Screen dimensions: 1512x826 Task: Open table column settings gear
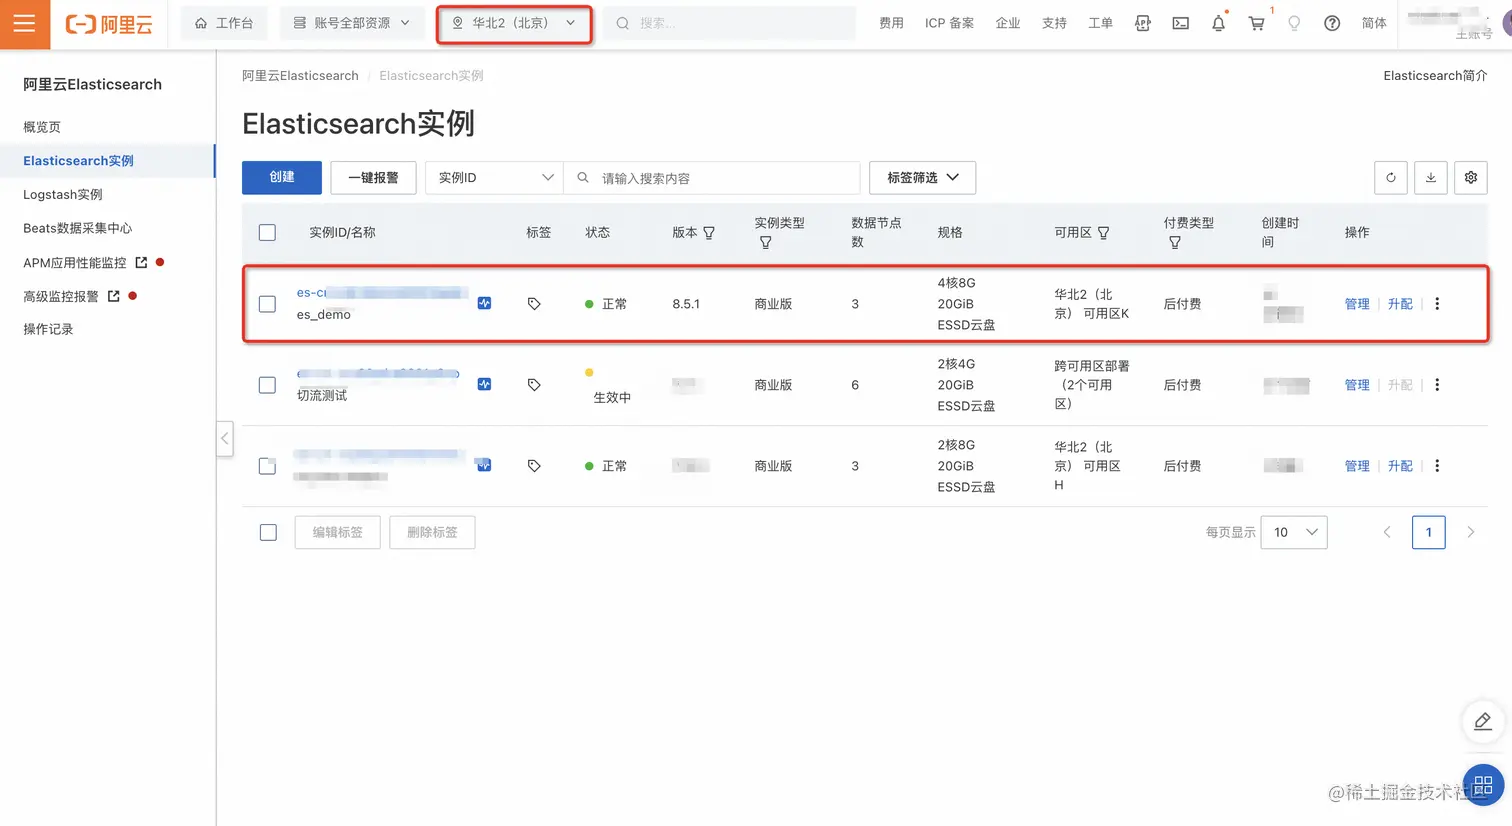[1471, 177]
